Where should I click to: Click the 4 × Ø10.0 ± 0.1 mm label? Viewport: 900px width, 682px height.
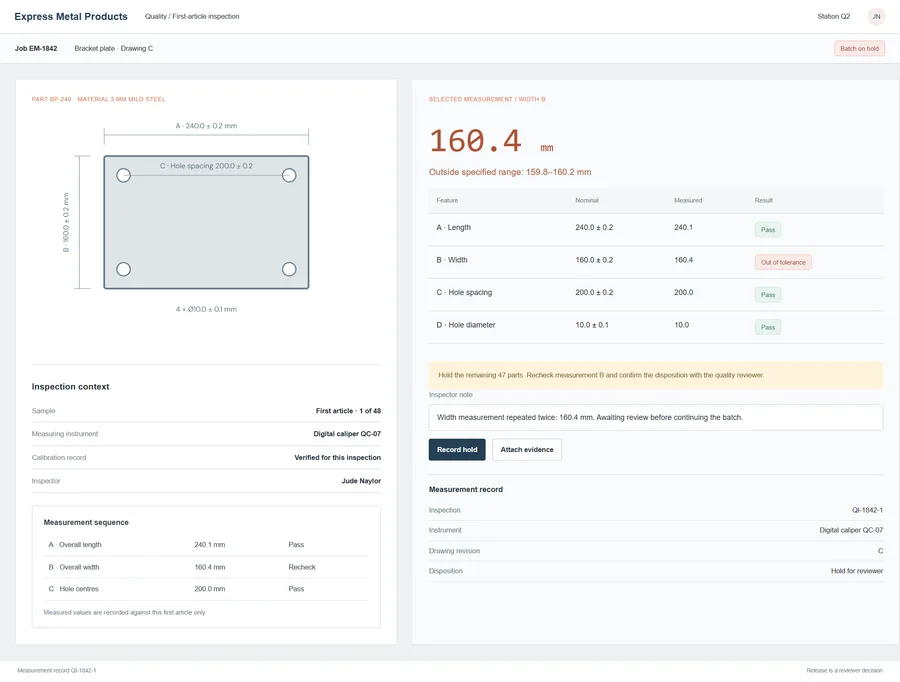point(206,309)
